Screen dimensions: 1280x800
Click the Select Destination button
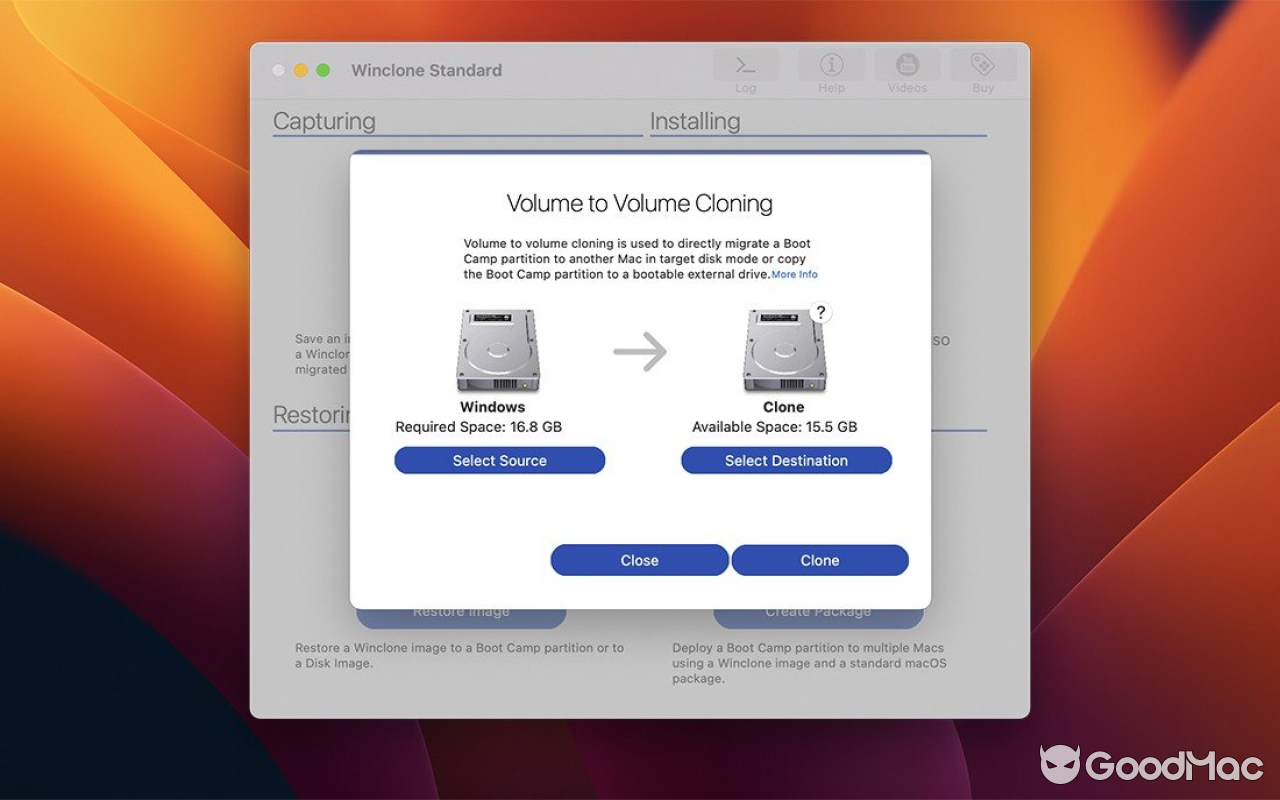click(786, 460)
